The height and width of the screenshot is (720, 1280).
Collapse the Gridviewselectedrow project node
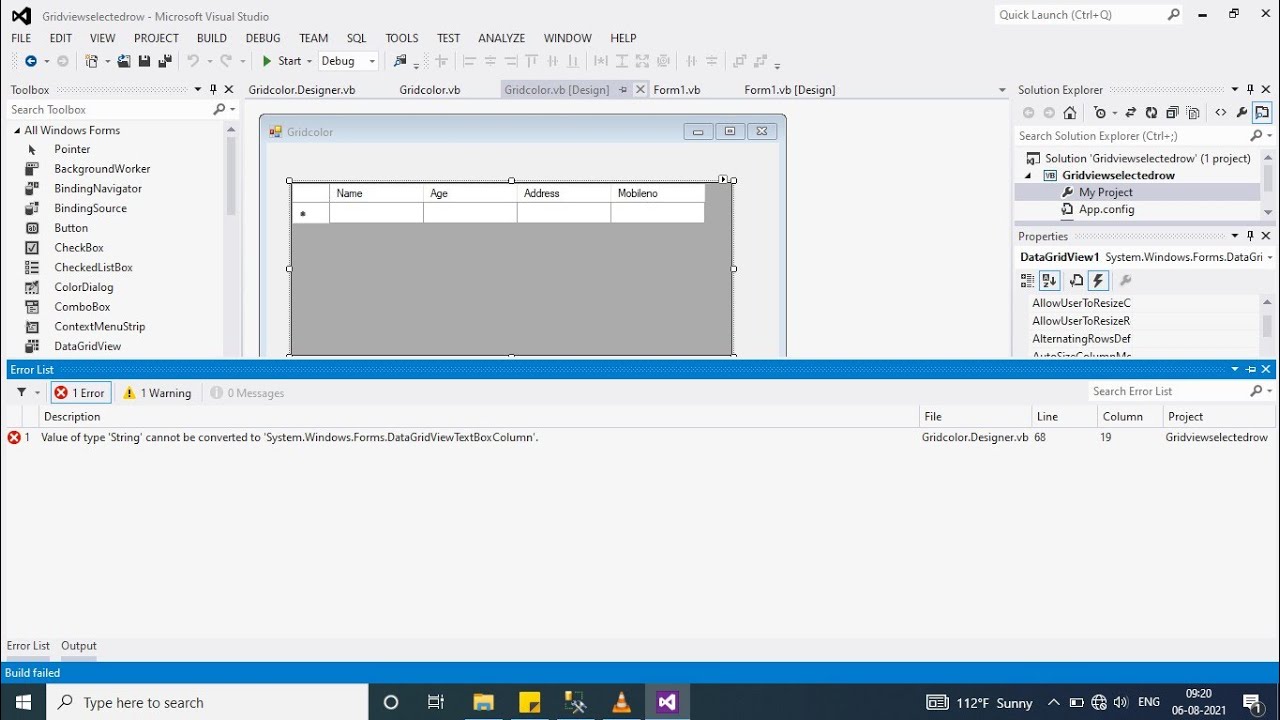coord(1028,175)
